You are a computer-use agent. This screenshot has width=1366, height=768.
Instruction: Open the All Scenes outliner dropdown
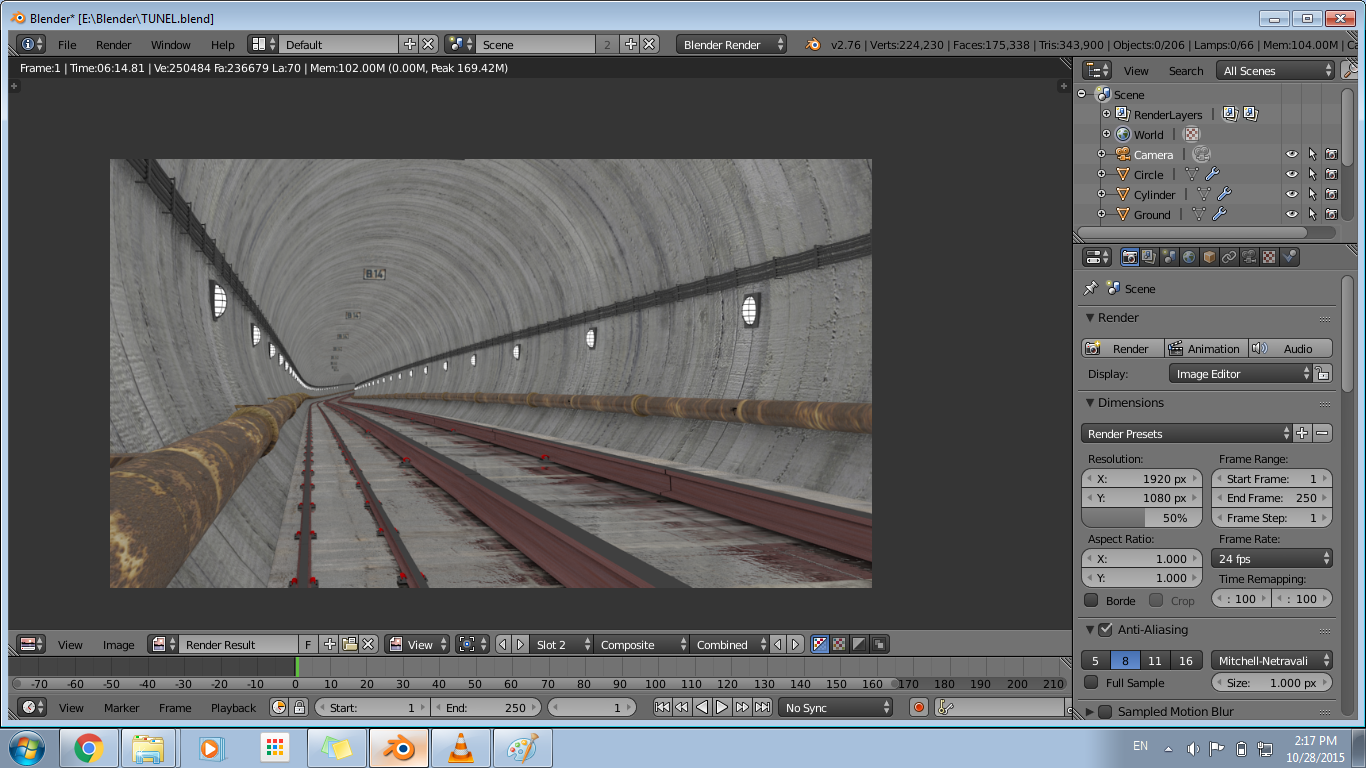point(1276,70)
